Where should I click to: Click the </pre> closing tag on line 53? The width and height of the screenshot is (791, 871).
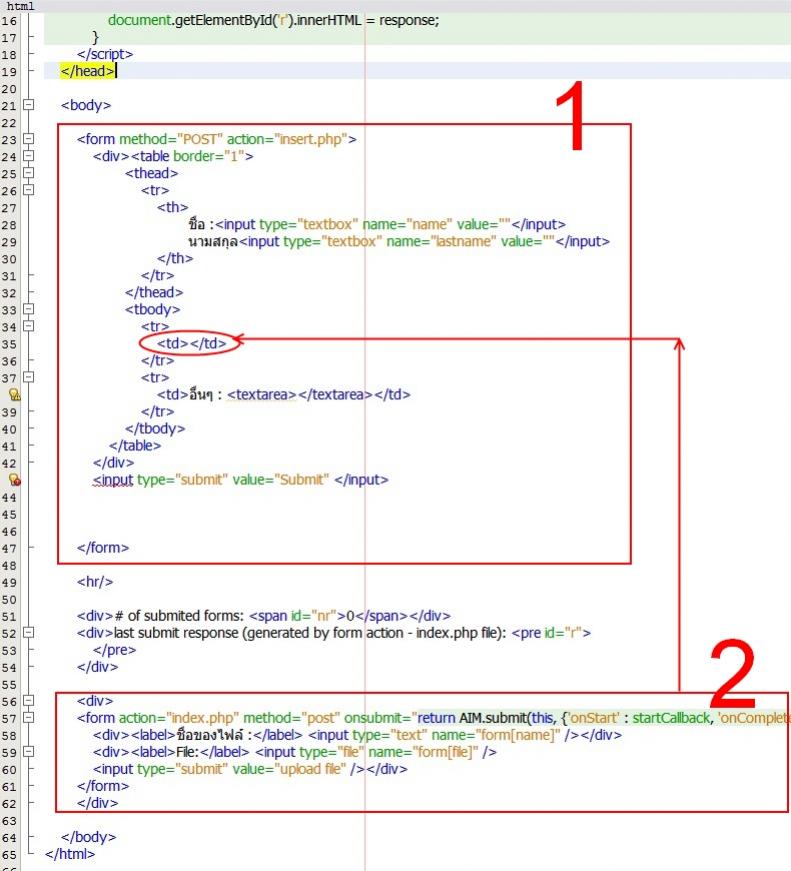[x=114, y=649]
